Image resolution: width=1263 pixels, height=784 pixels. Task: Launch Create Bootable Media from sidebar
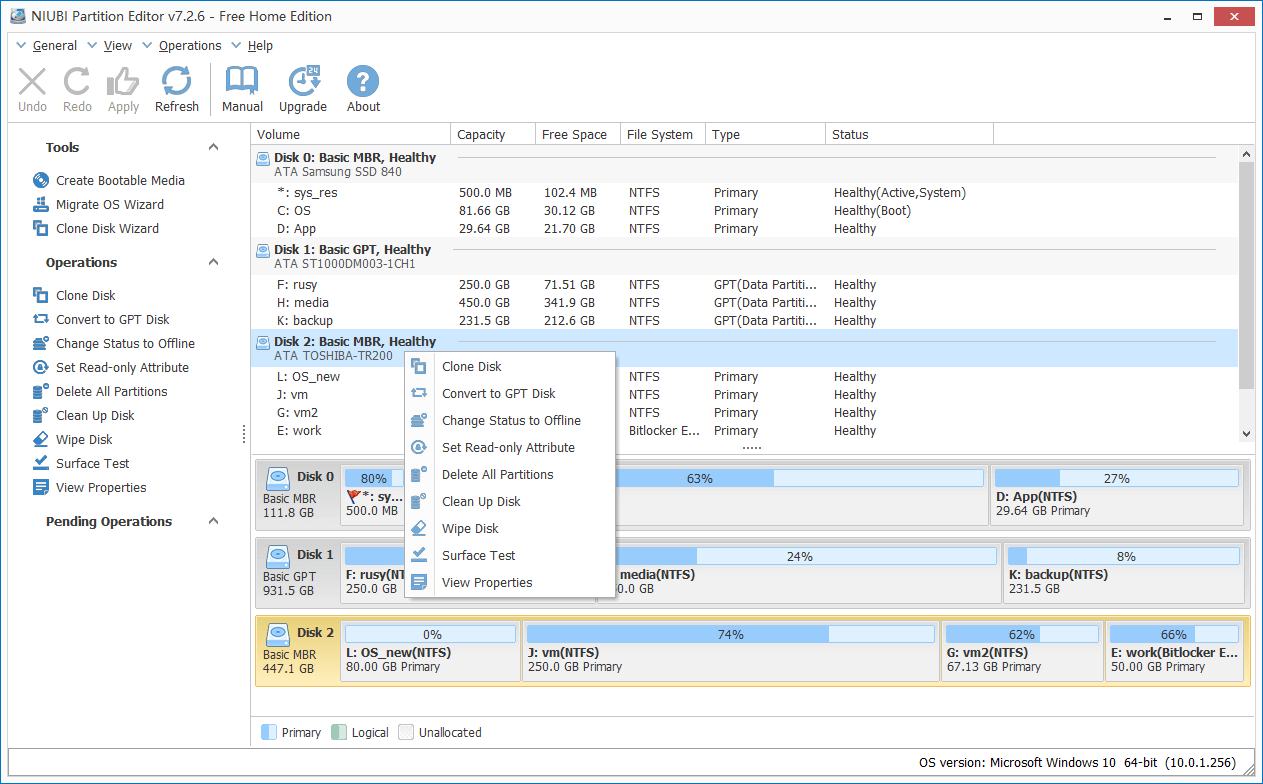tap(120, 181)
